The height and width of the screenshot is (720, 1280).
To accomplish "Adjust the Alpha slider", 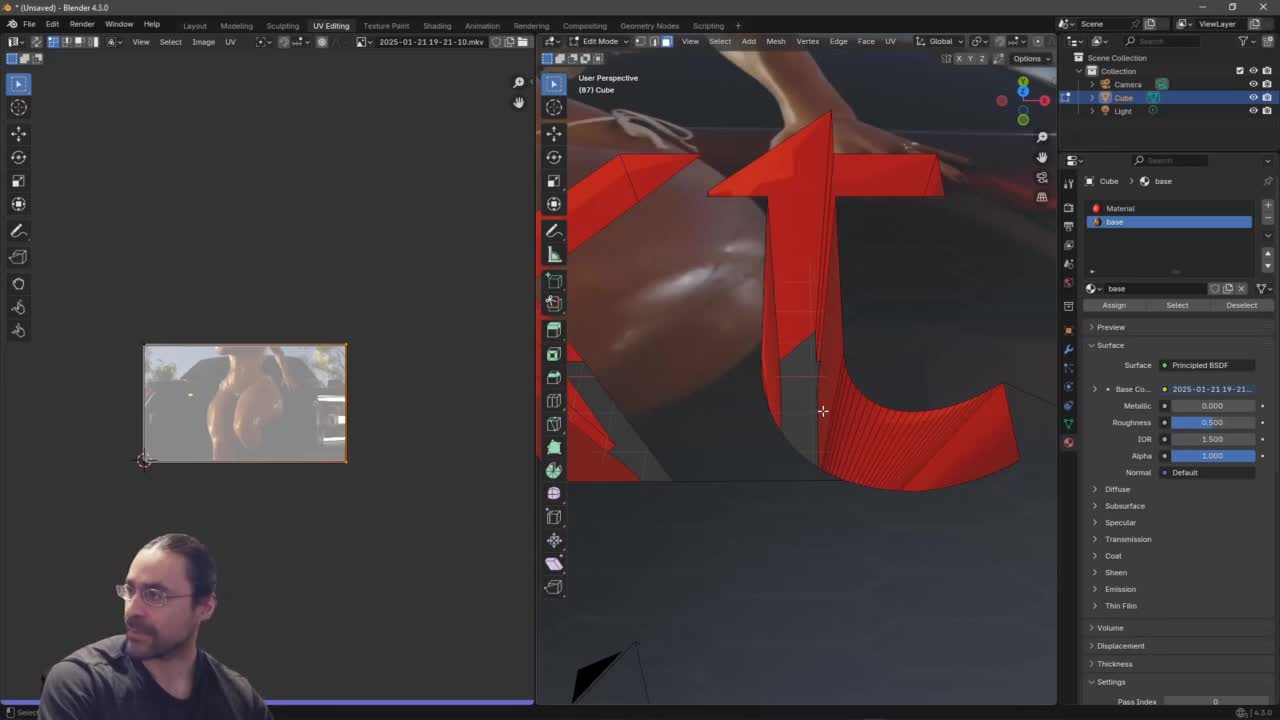I will [1211, 456].
